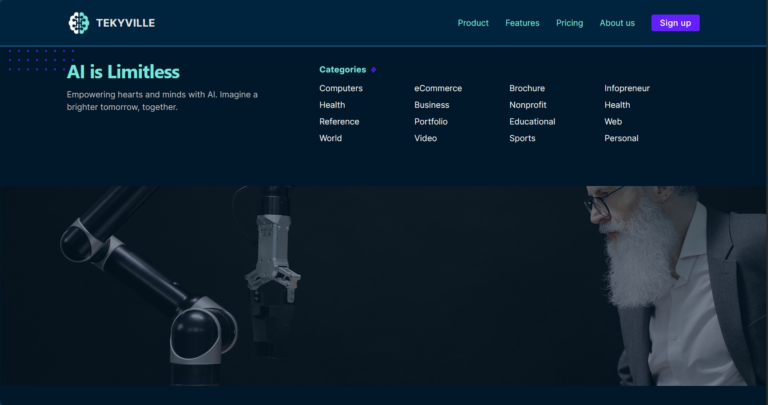Screen dimensions: 768x405
Task: Open the eCommerce category
Action: pyautogui.click(x=438, y=88)
